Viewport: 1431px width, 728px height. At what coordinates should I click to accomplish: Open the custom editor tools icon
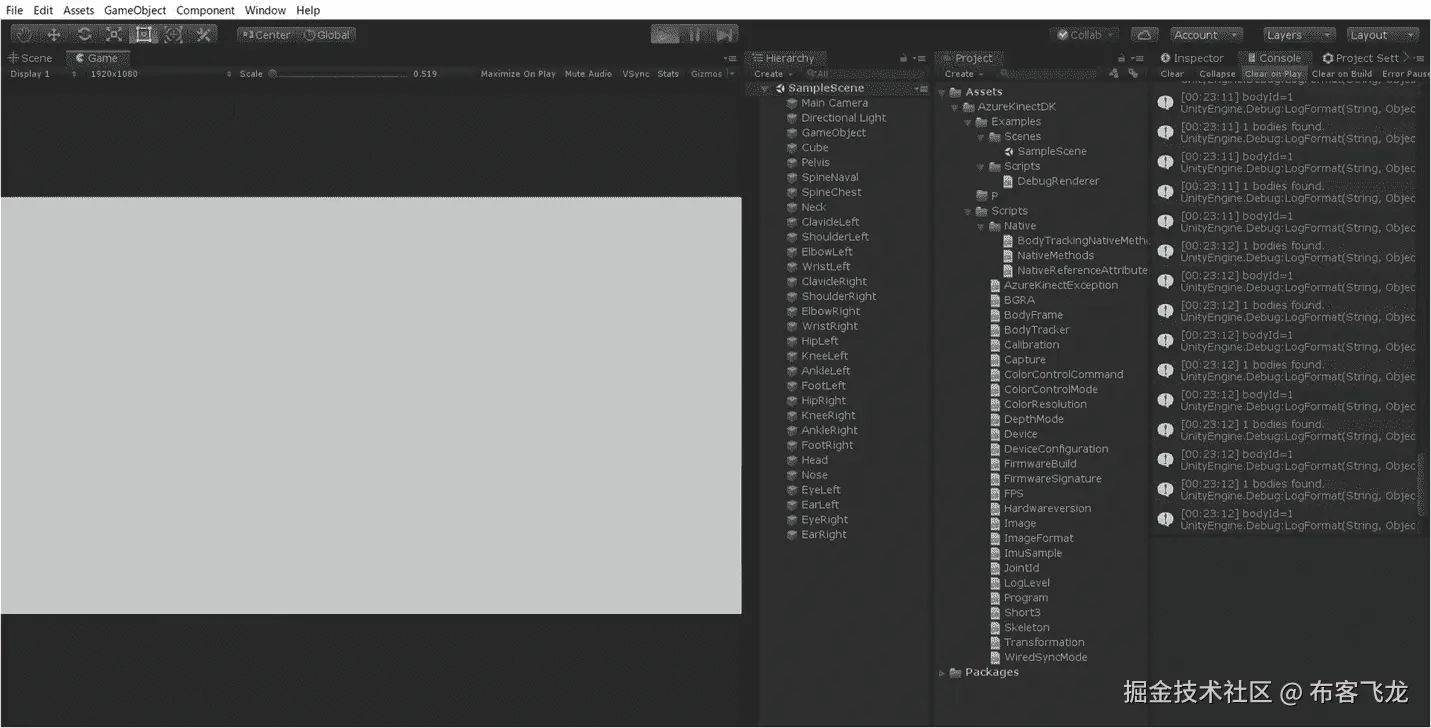pyautogui.click(x=204, y=34)
